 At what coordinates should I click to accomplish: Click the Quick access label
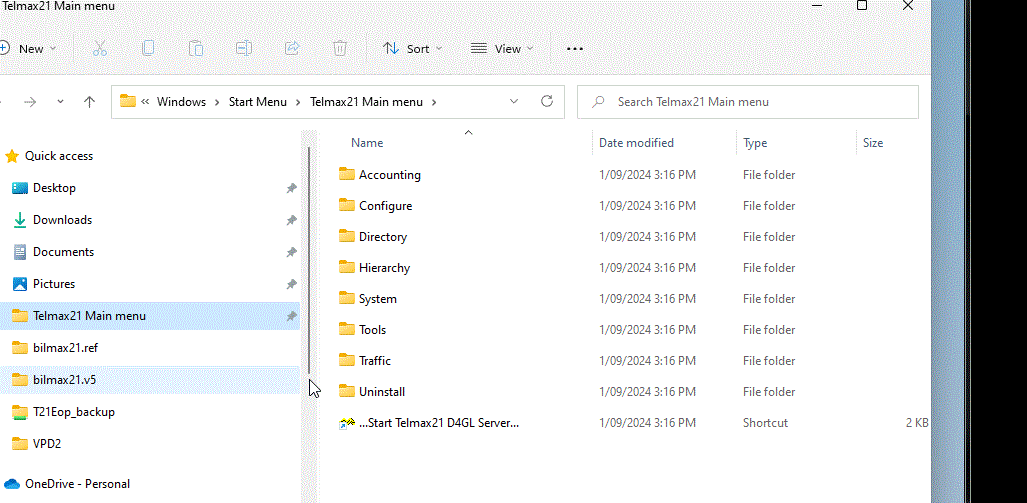[59, 156]
